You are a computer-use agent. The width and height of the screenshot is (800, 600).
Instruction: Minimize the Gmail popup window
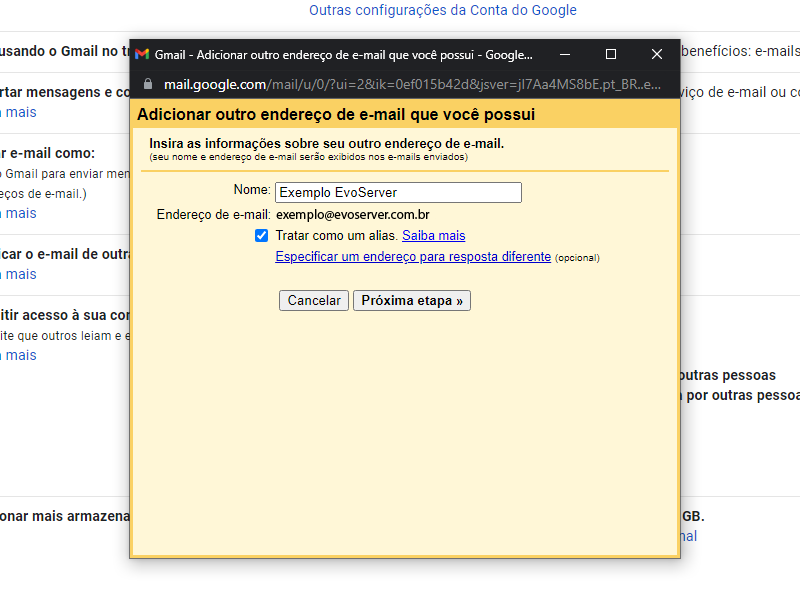pyautogui.click(x=565, y=54)
